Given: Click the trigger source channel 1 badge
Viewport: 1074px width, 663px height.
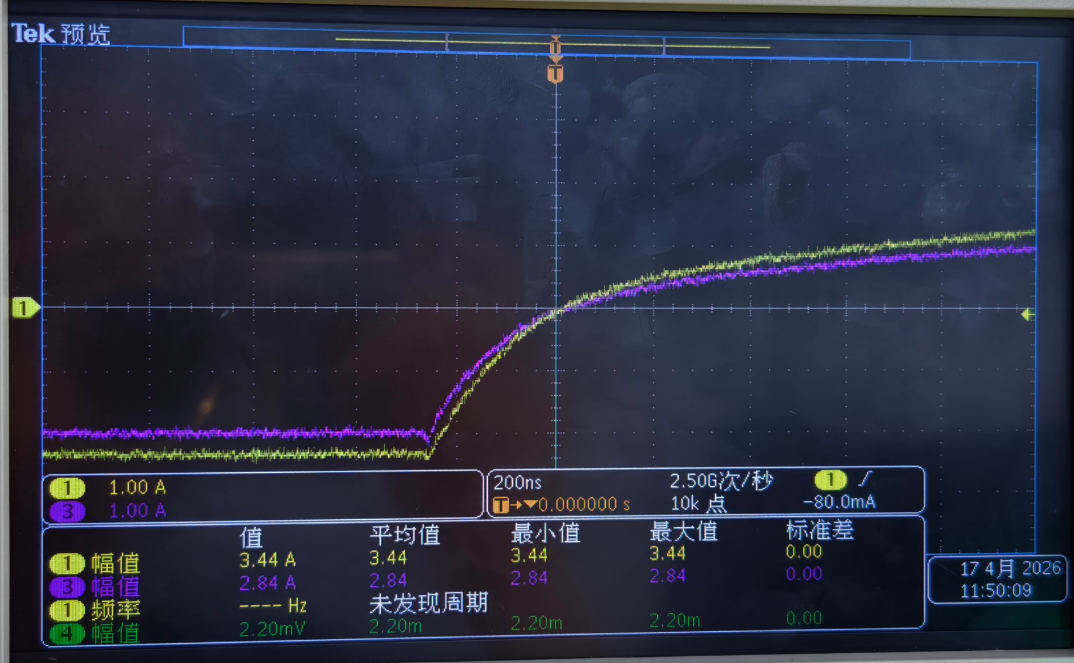Looking at the screenshot, I should click(x=831, y=480).
